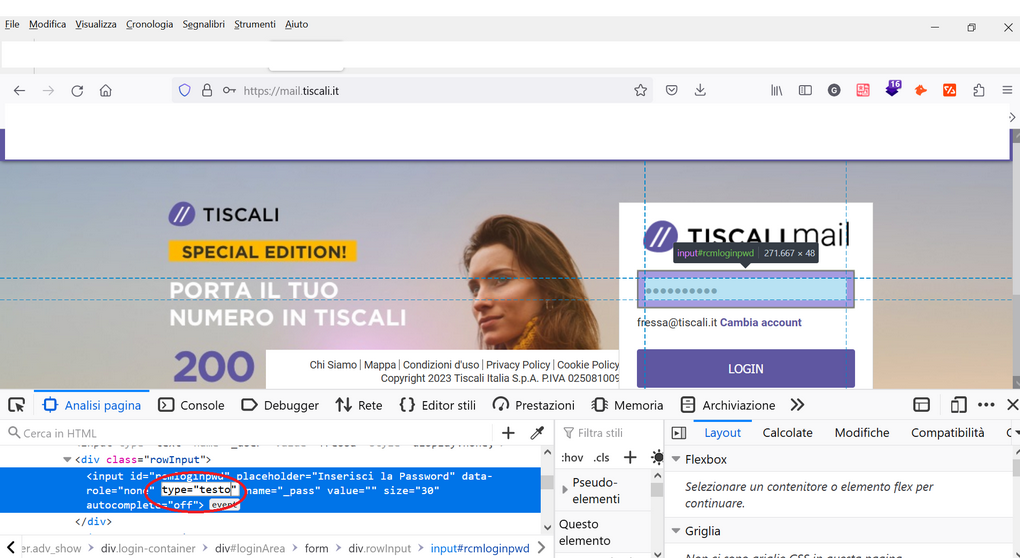Screen dimensions: 1020x558
Task: Toggle light color scheme simulation icon
Action: (x=658, y=457)
